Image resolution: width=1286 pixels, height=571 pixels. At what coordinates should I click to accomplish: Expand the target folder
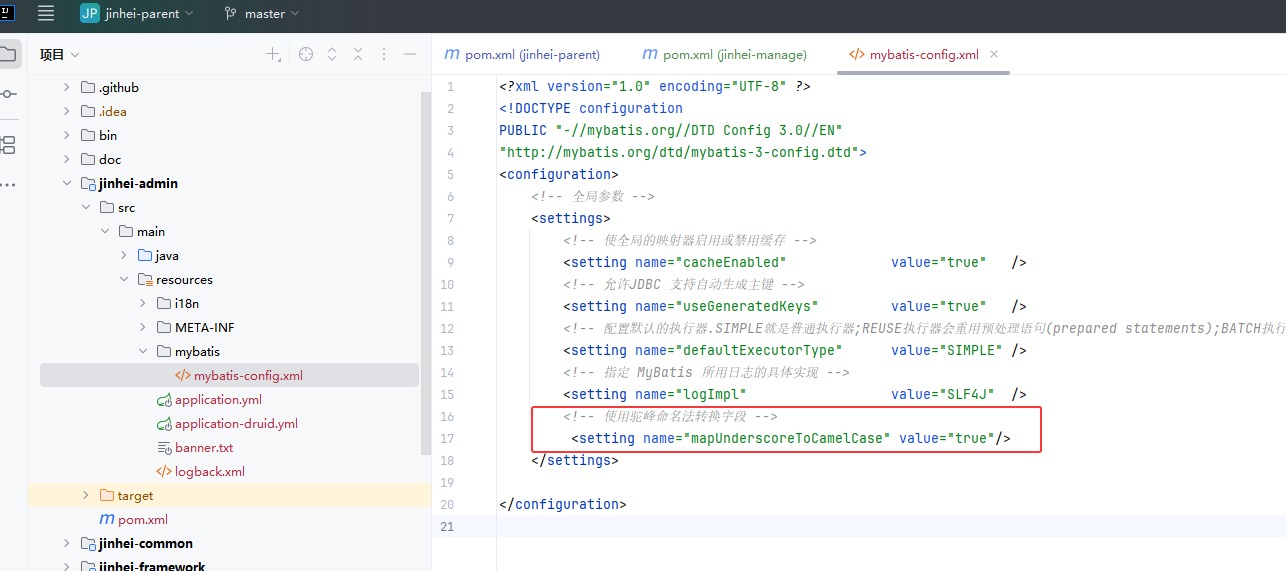tap(86, 496)
